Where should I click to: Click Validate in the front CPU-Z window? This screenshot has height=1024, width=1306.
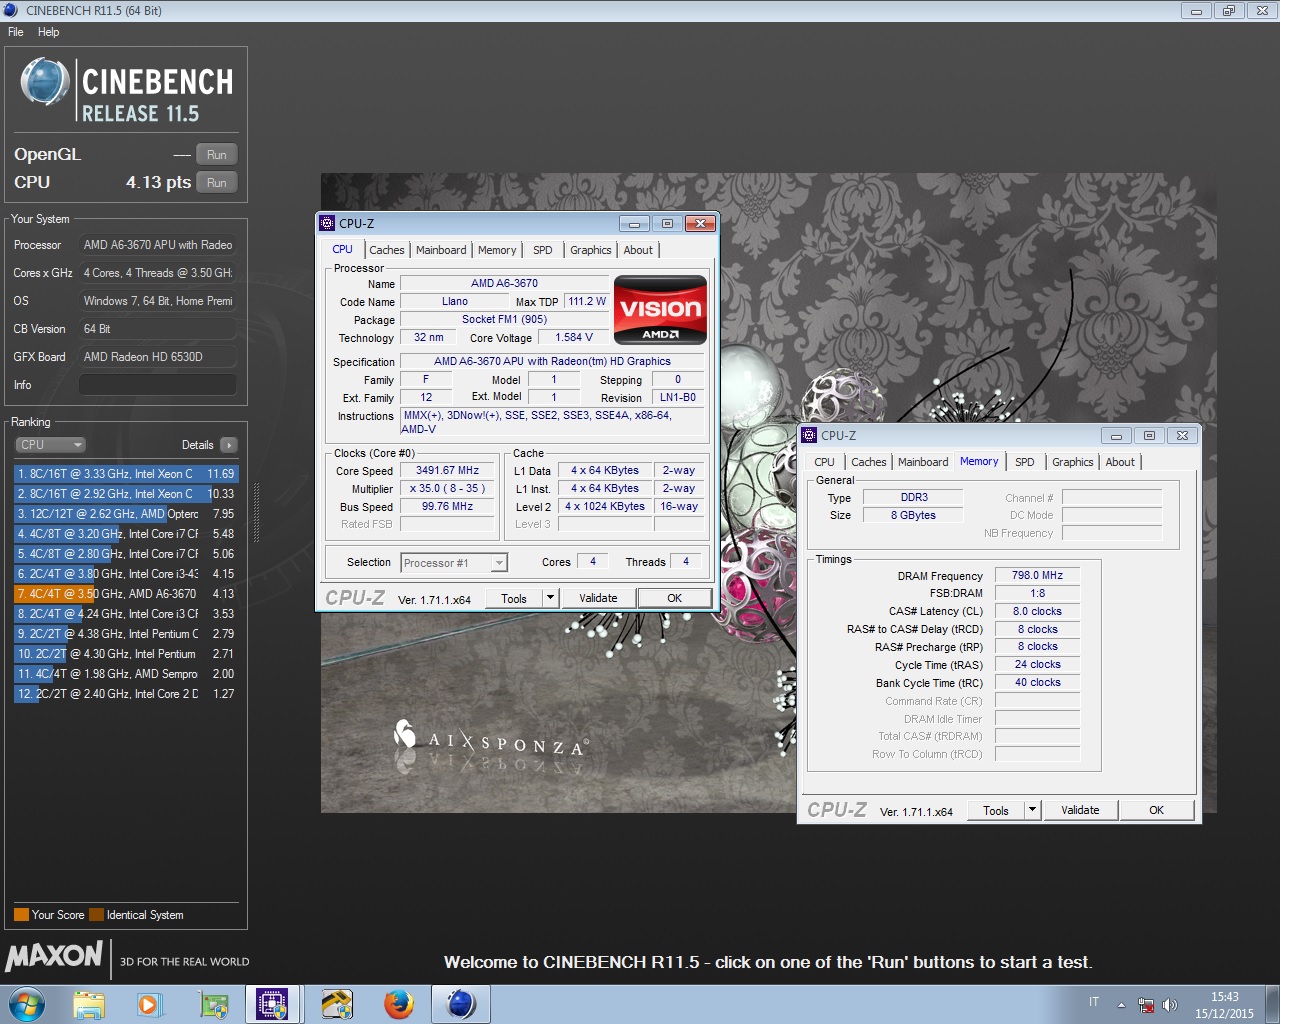click(598, 598)
